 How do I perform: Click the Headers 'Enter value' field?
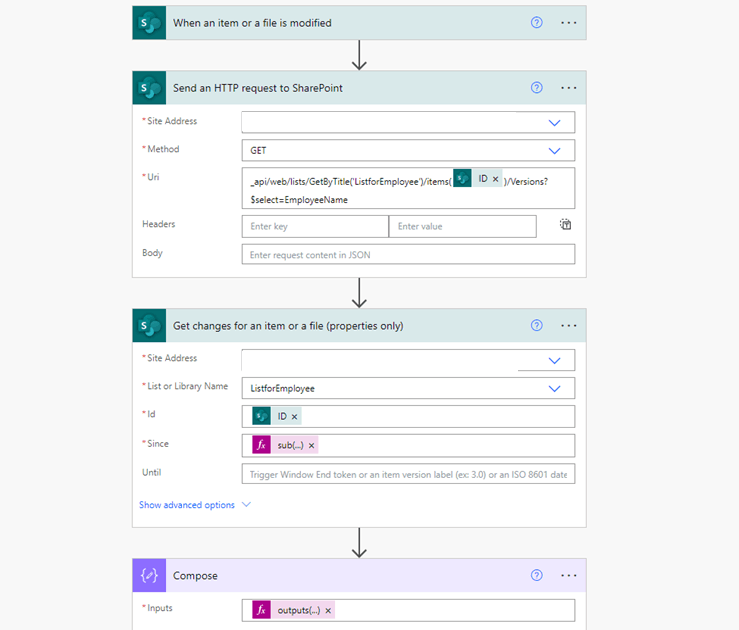(462, 227)
